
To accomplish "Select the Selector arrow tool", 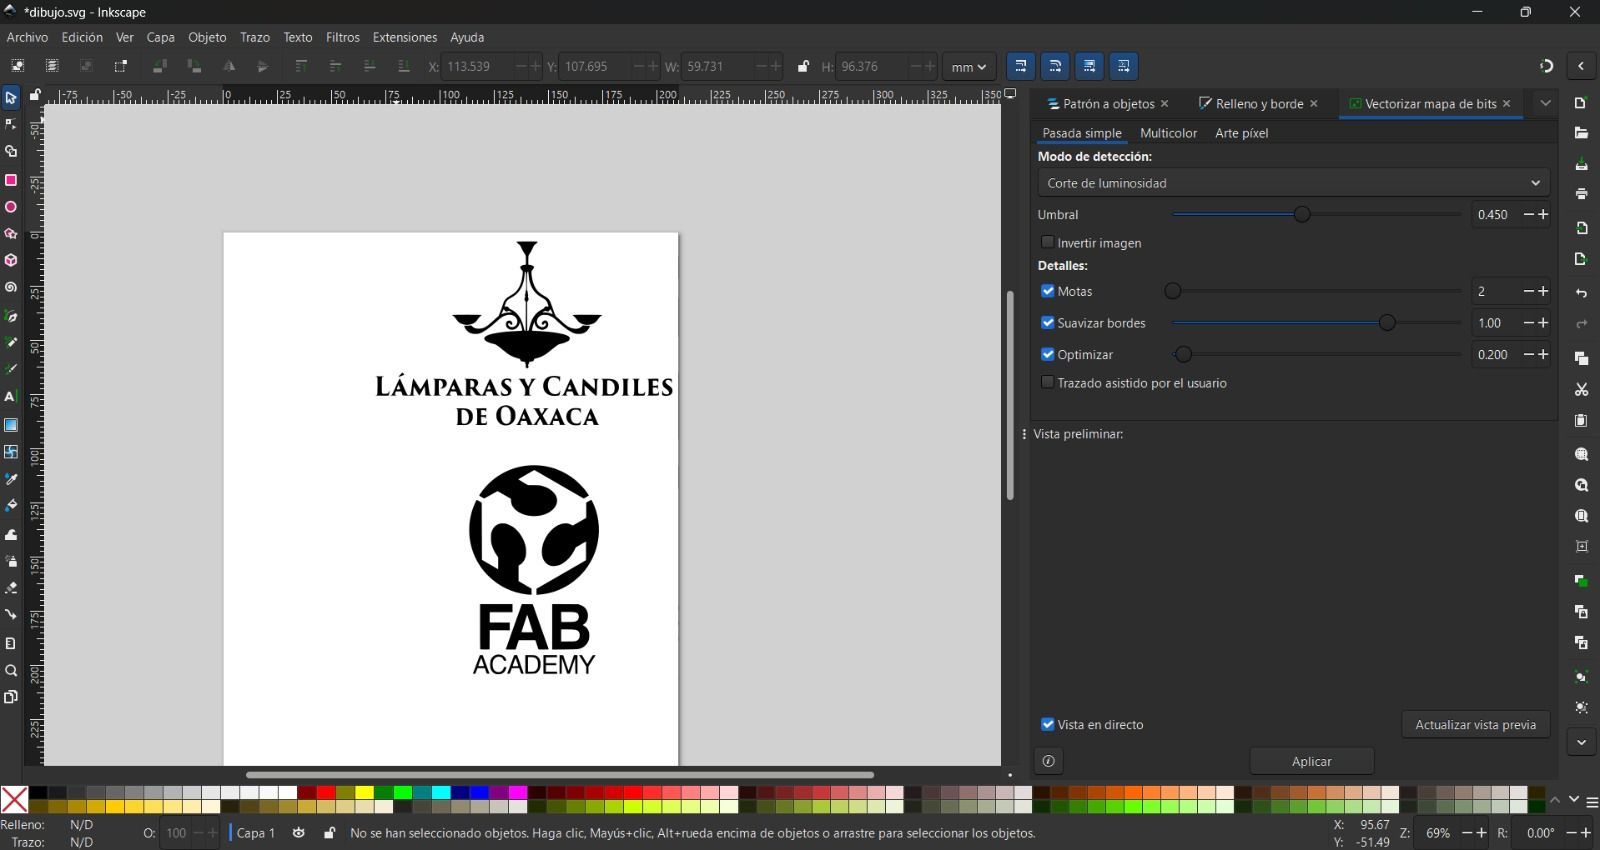I will pyautogui.click(x=11, y=98).
